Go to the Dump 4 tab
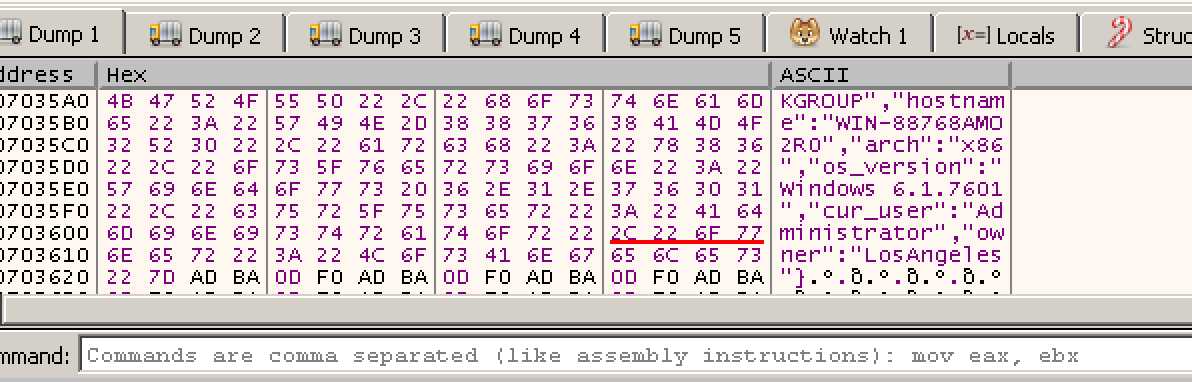The width and height of the screenshot is (1192, 382). [x=525, y=35]
